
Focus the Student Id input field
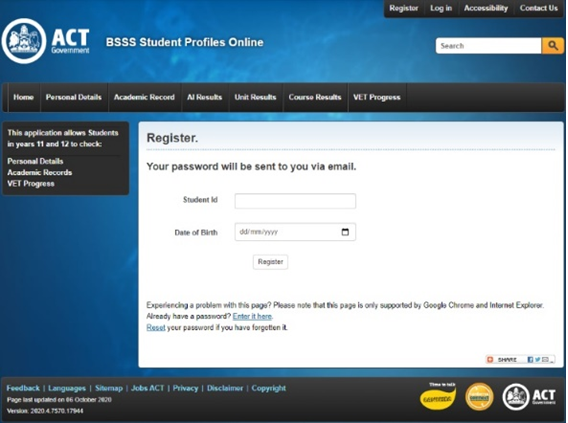point(295,201)
